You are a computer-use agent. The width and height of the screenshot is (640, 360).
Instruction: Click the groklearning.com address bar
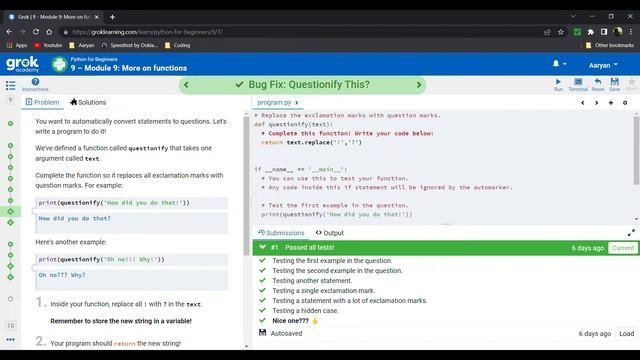pos(302,32)
